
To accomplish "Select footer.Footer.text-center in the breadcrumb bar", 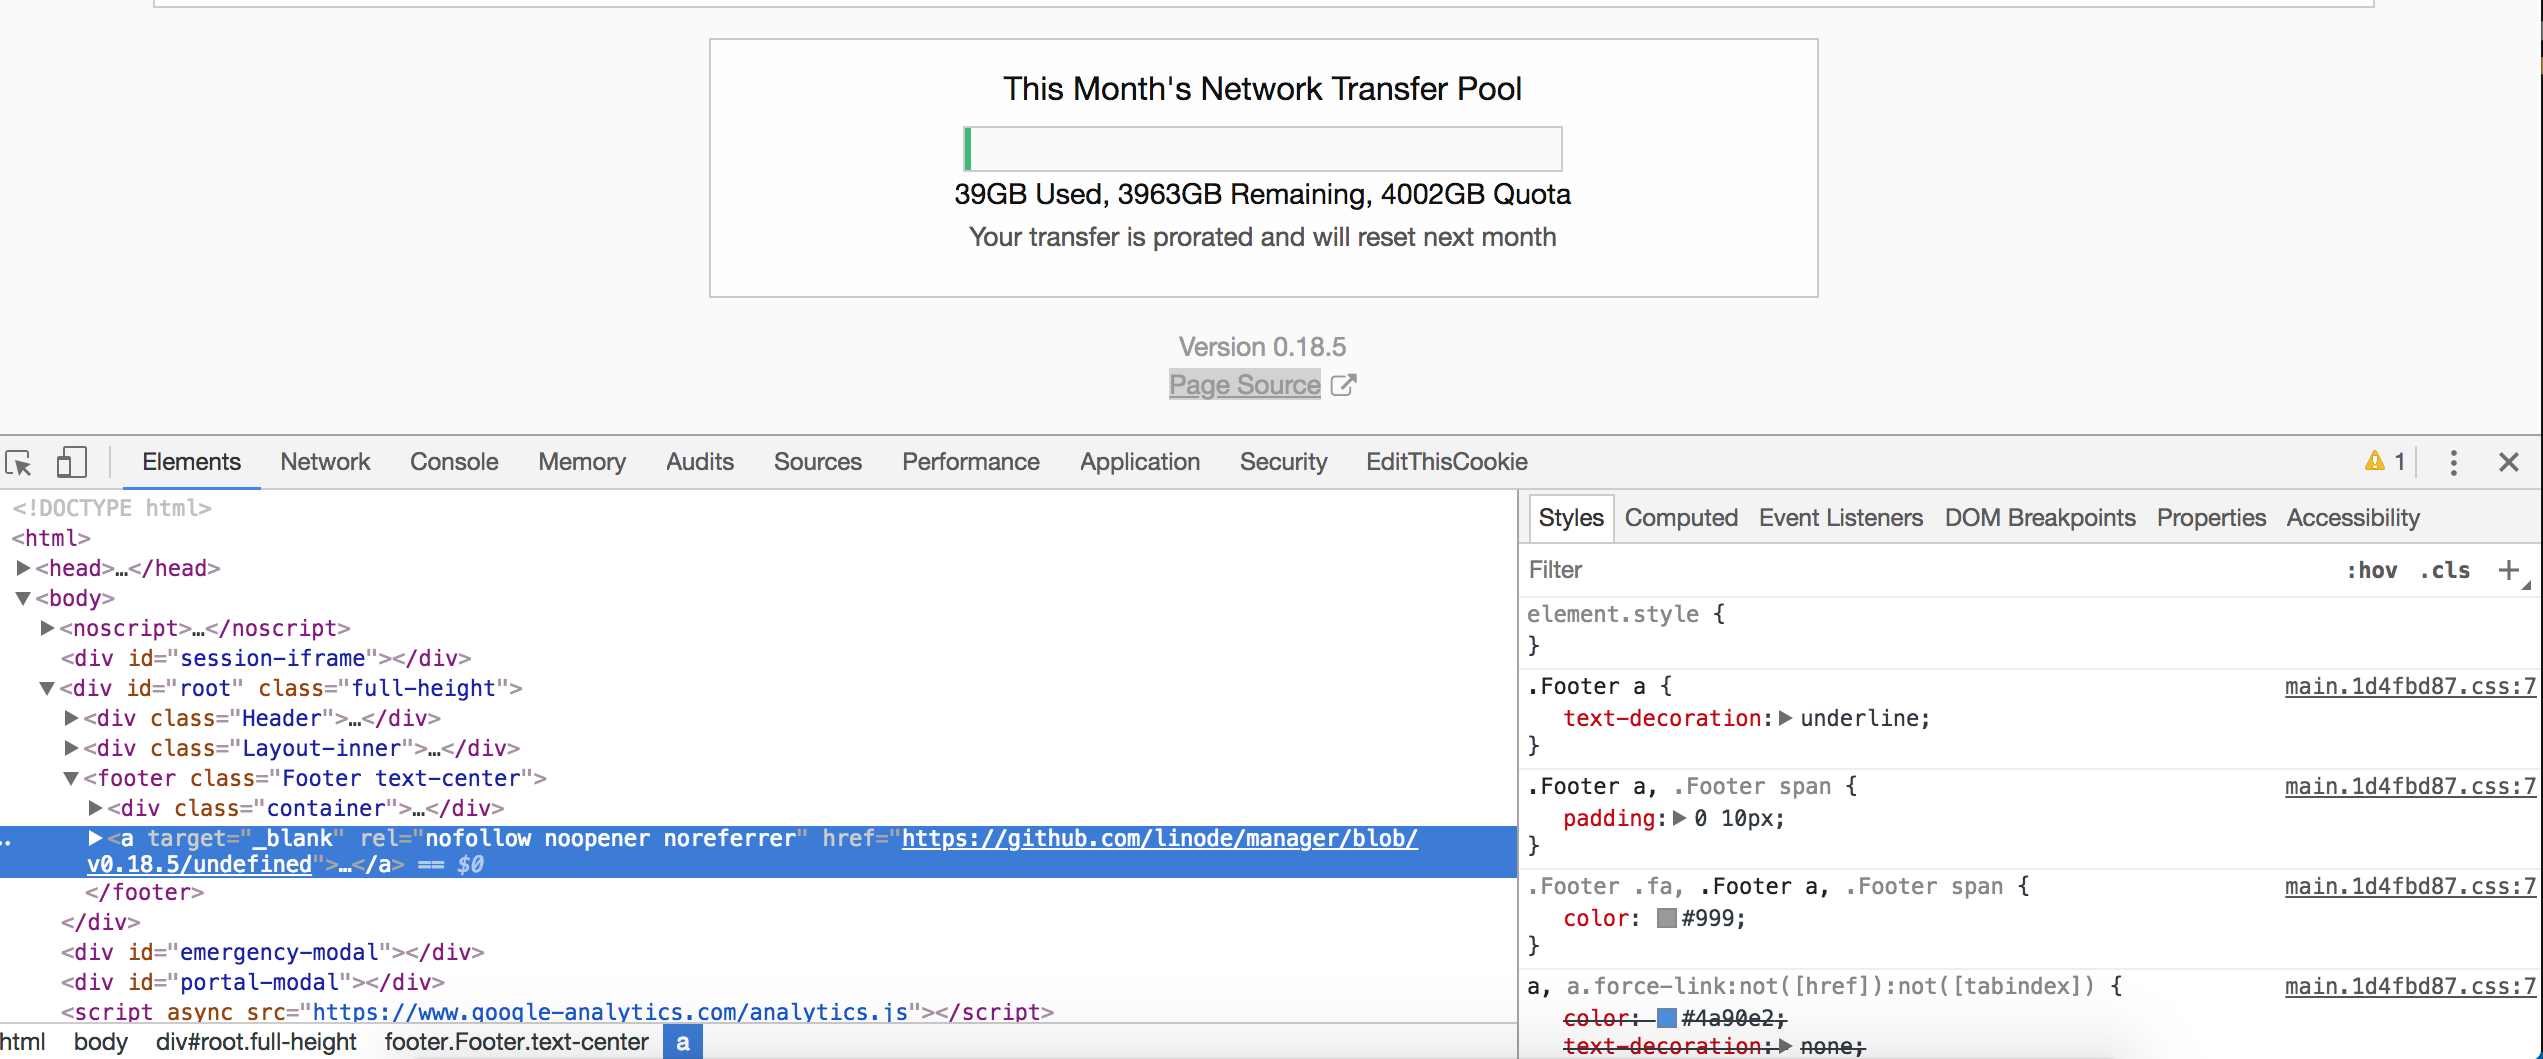I will [517, 1042].
